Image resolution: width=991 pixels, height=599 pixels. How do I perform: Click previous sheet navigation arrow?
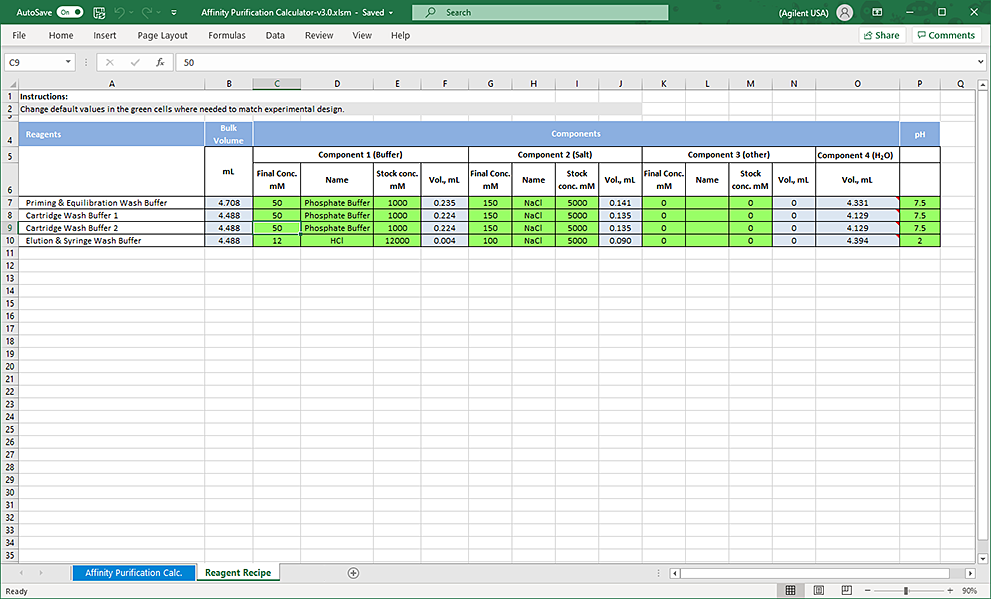(21, 572)
